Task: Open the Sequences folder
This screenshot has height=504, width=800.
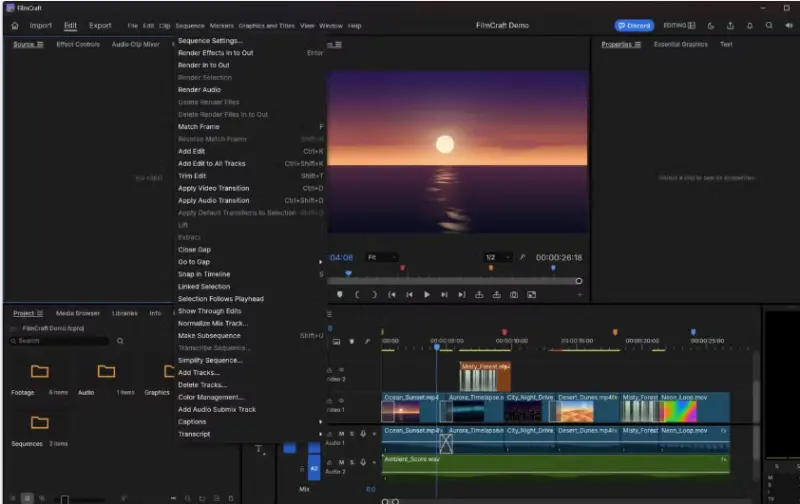Action: 39,422
